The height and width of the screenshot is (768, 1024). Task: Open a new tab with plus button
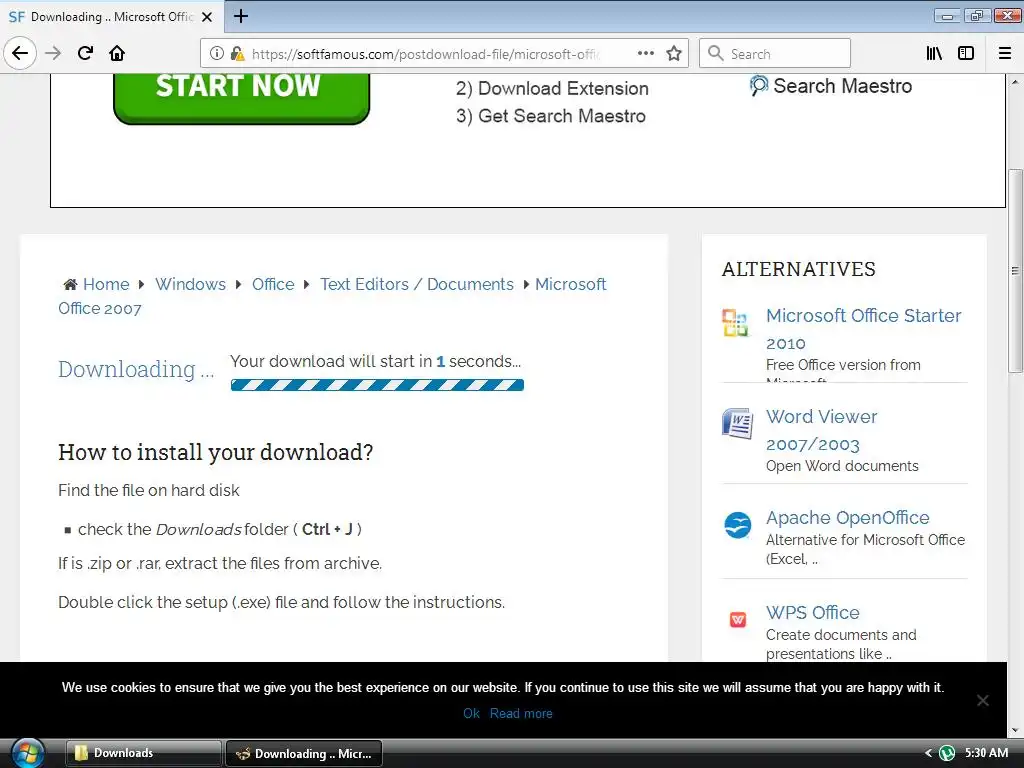[241, 16]
